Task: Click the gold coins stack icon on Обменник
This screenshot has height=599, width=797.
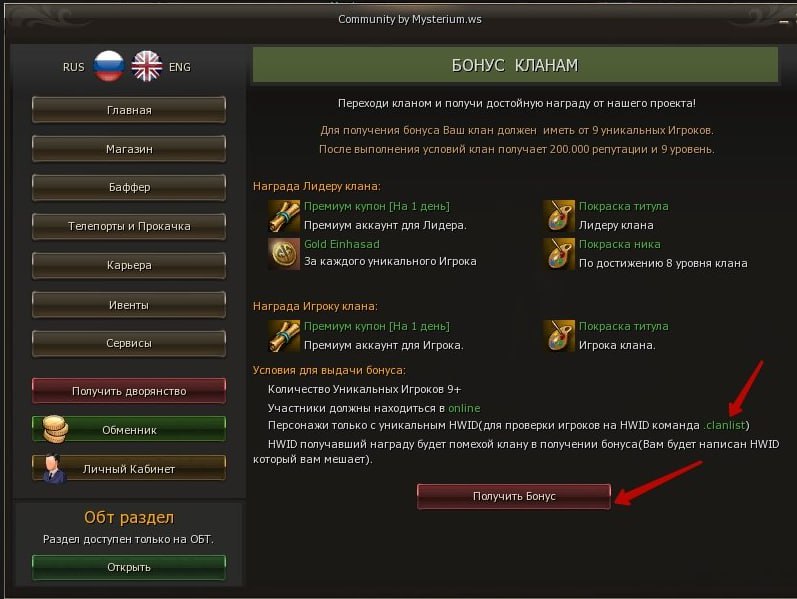Action: coord(54,429)
